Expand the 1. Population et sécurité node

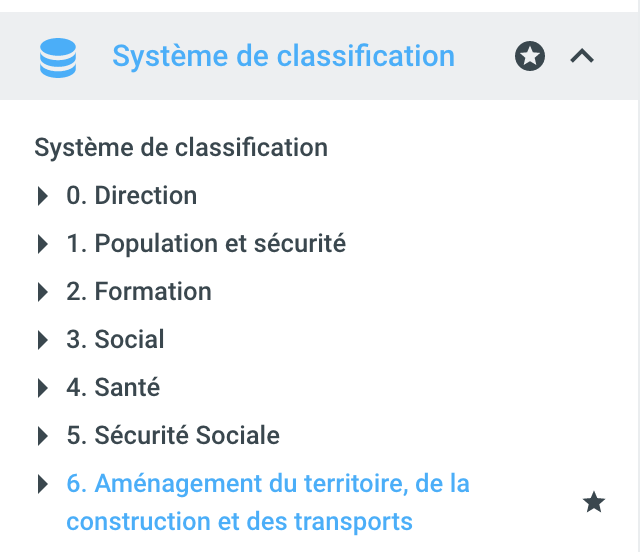[x=42, y=244]
